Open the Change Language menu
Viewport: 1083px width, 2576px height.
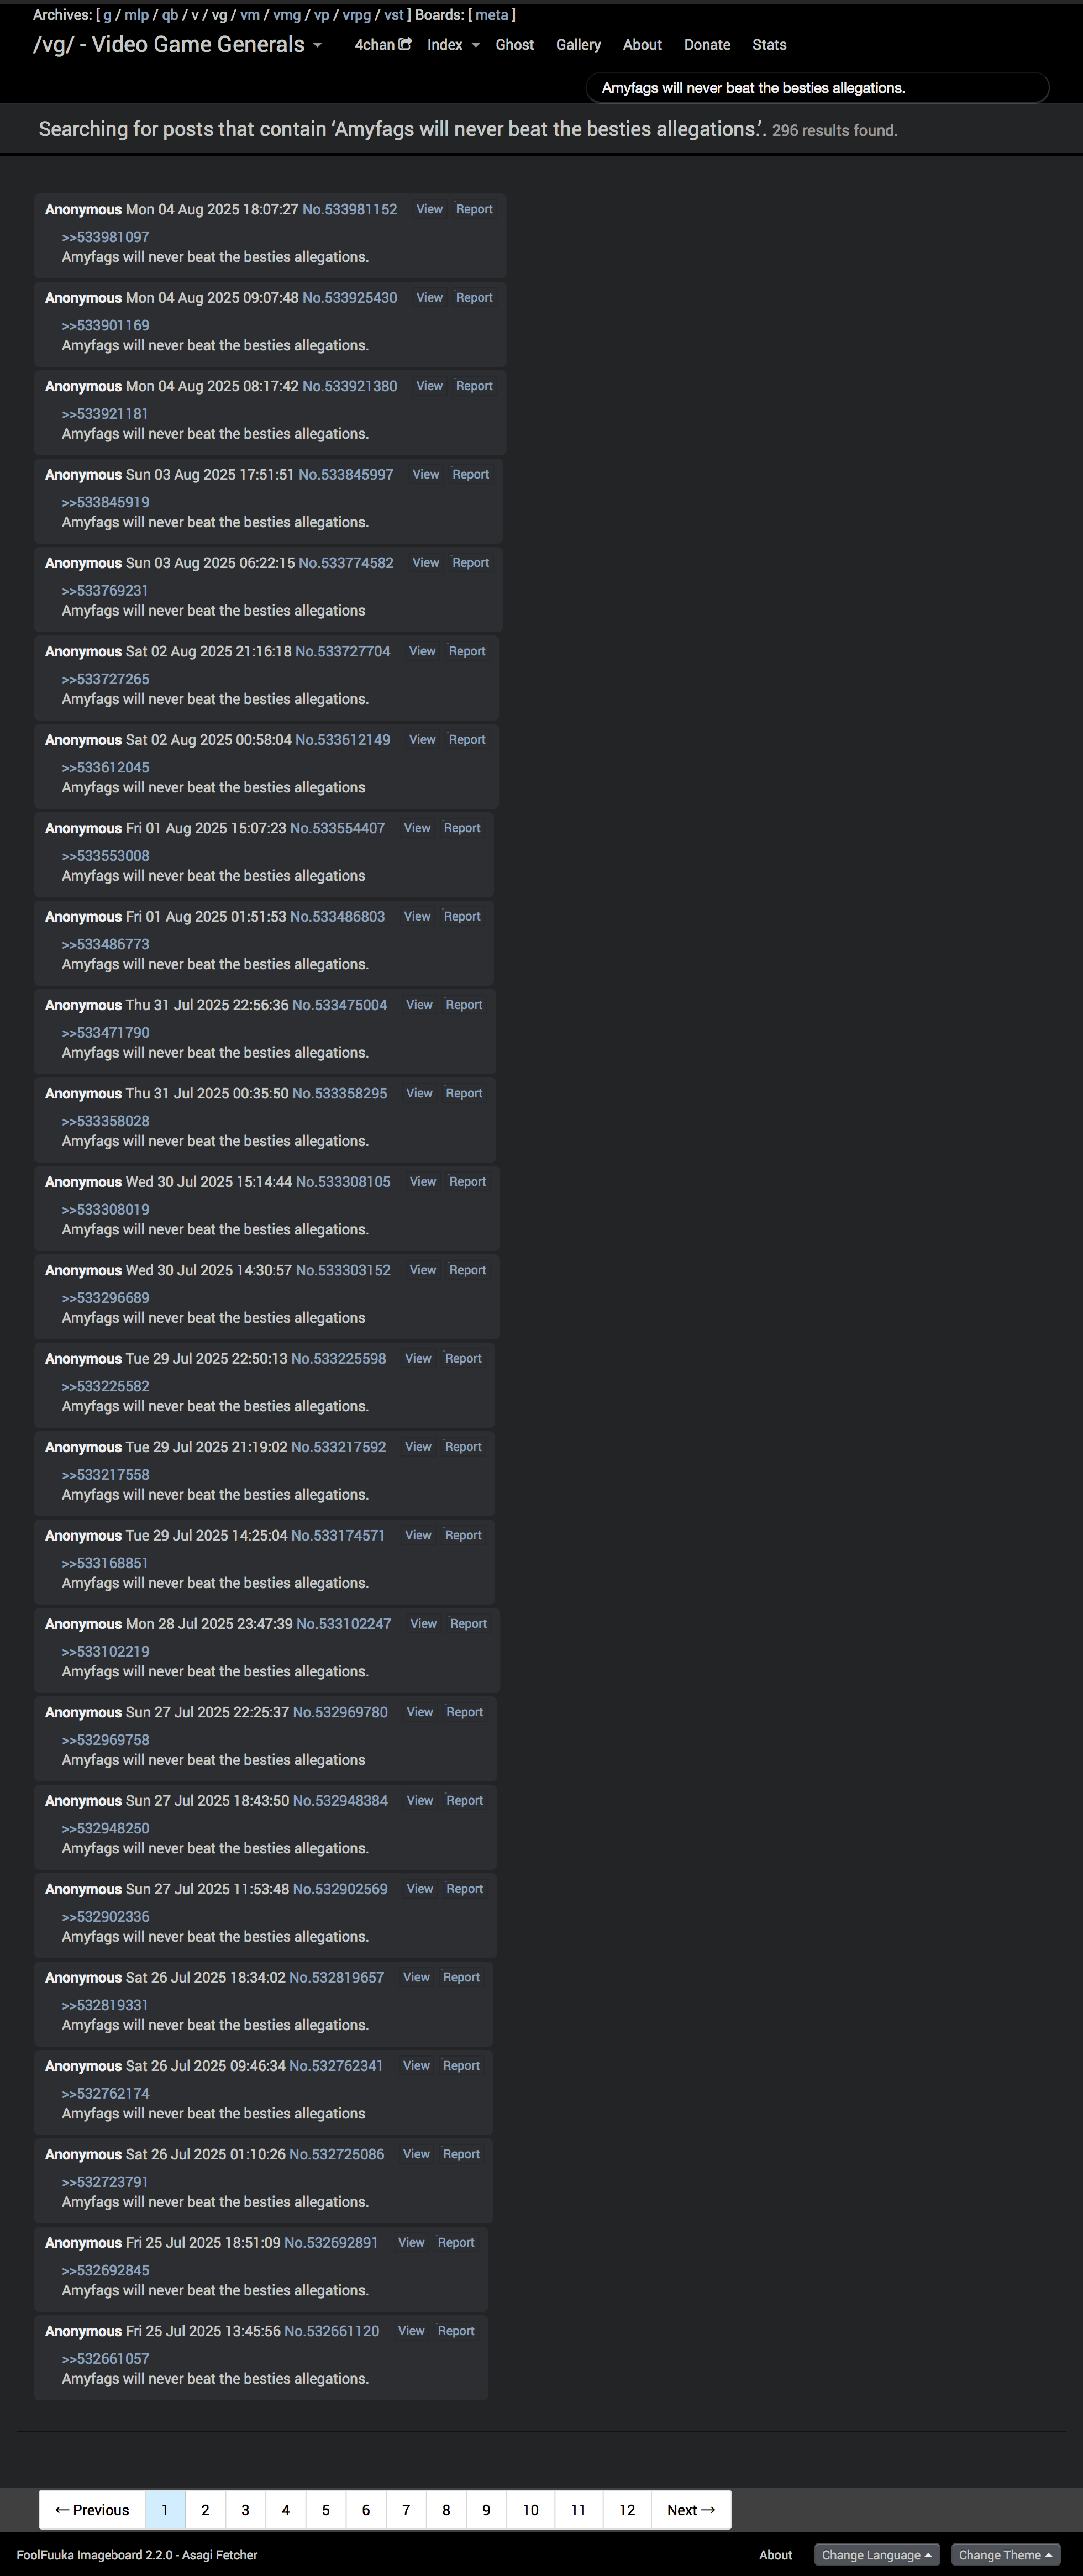876,2555
